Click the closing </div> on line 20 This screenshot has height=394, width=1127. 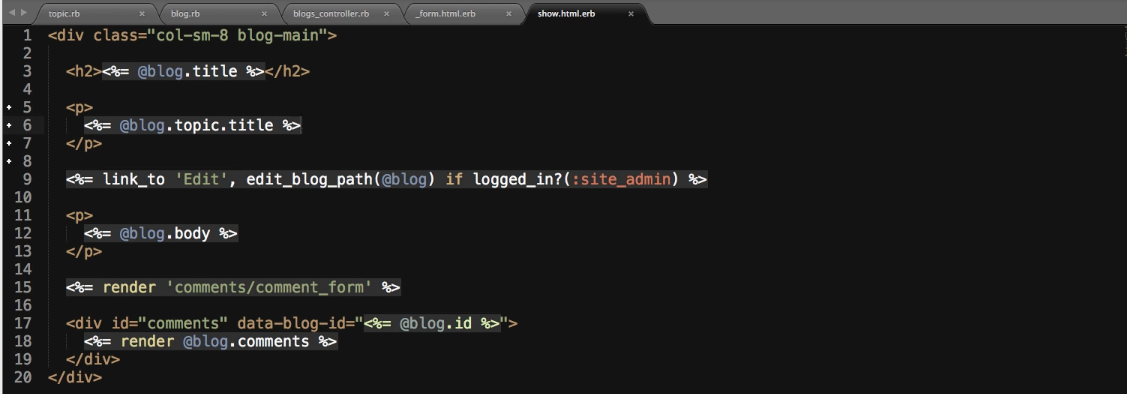pyautogui.click(x=75, y=377)
